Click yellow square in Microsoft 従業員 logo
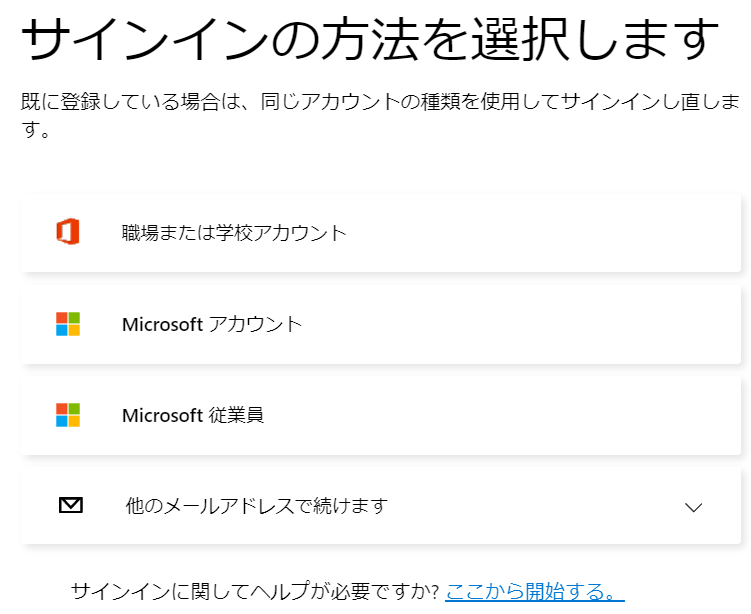 [74, 421]
